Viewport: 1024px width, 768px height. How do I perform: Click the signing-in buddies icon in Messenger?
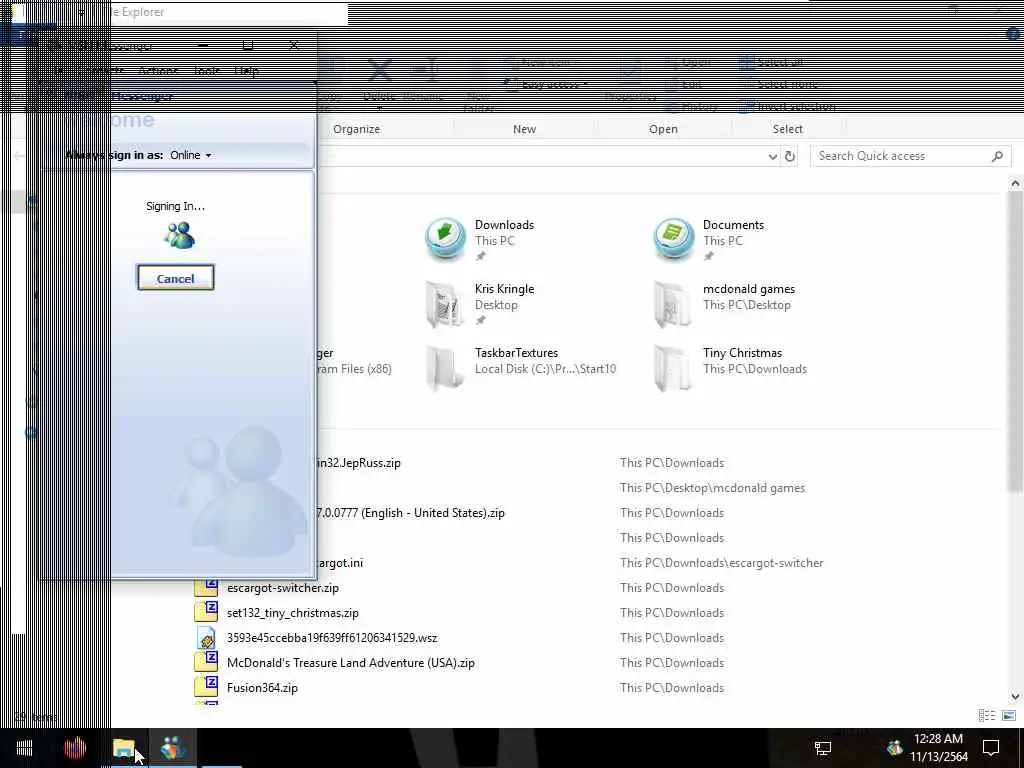click(x=180, y=235)
